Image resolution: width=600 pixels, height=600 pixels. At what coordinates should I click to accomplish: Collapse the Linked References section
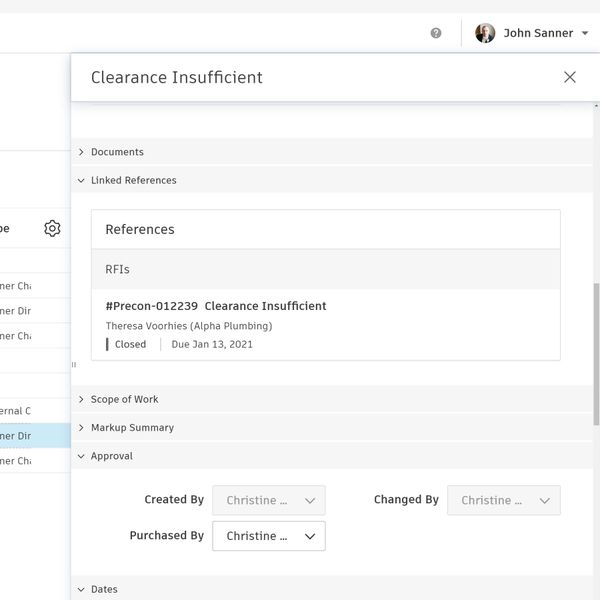tap(132, 181)
